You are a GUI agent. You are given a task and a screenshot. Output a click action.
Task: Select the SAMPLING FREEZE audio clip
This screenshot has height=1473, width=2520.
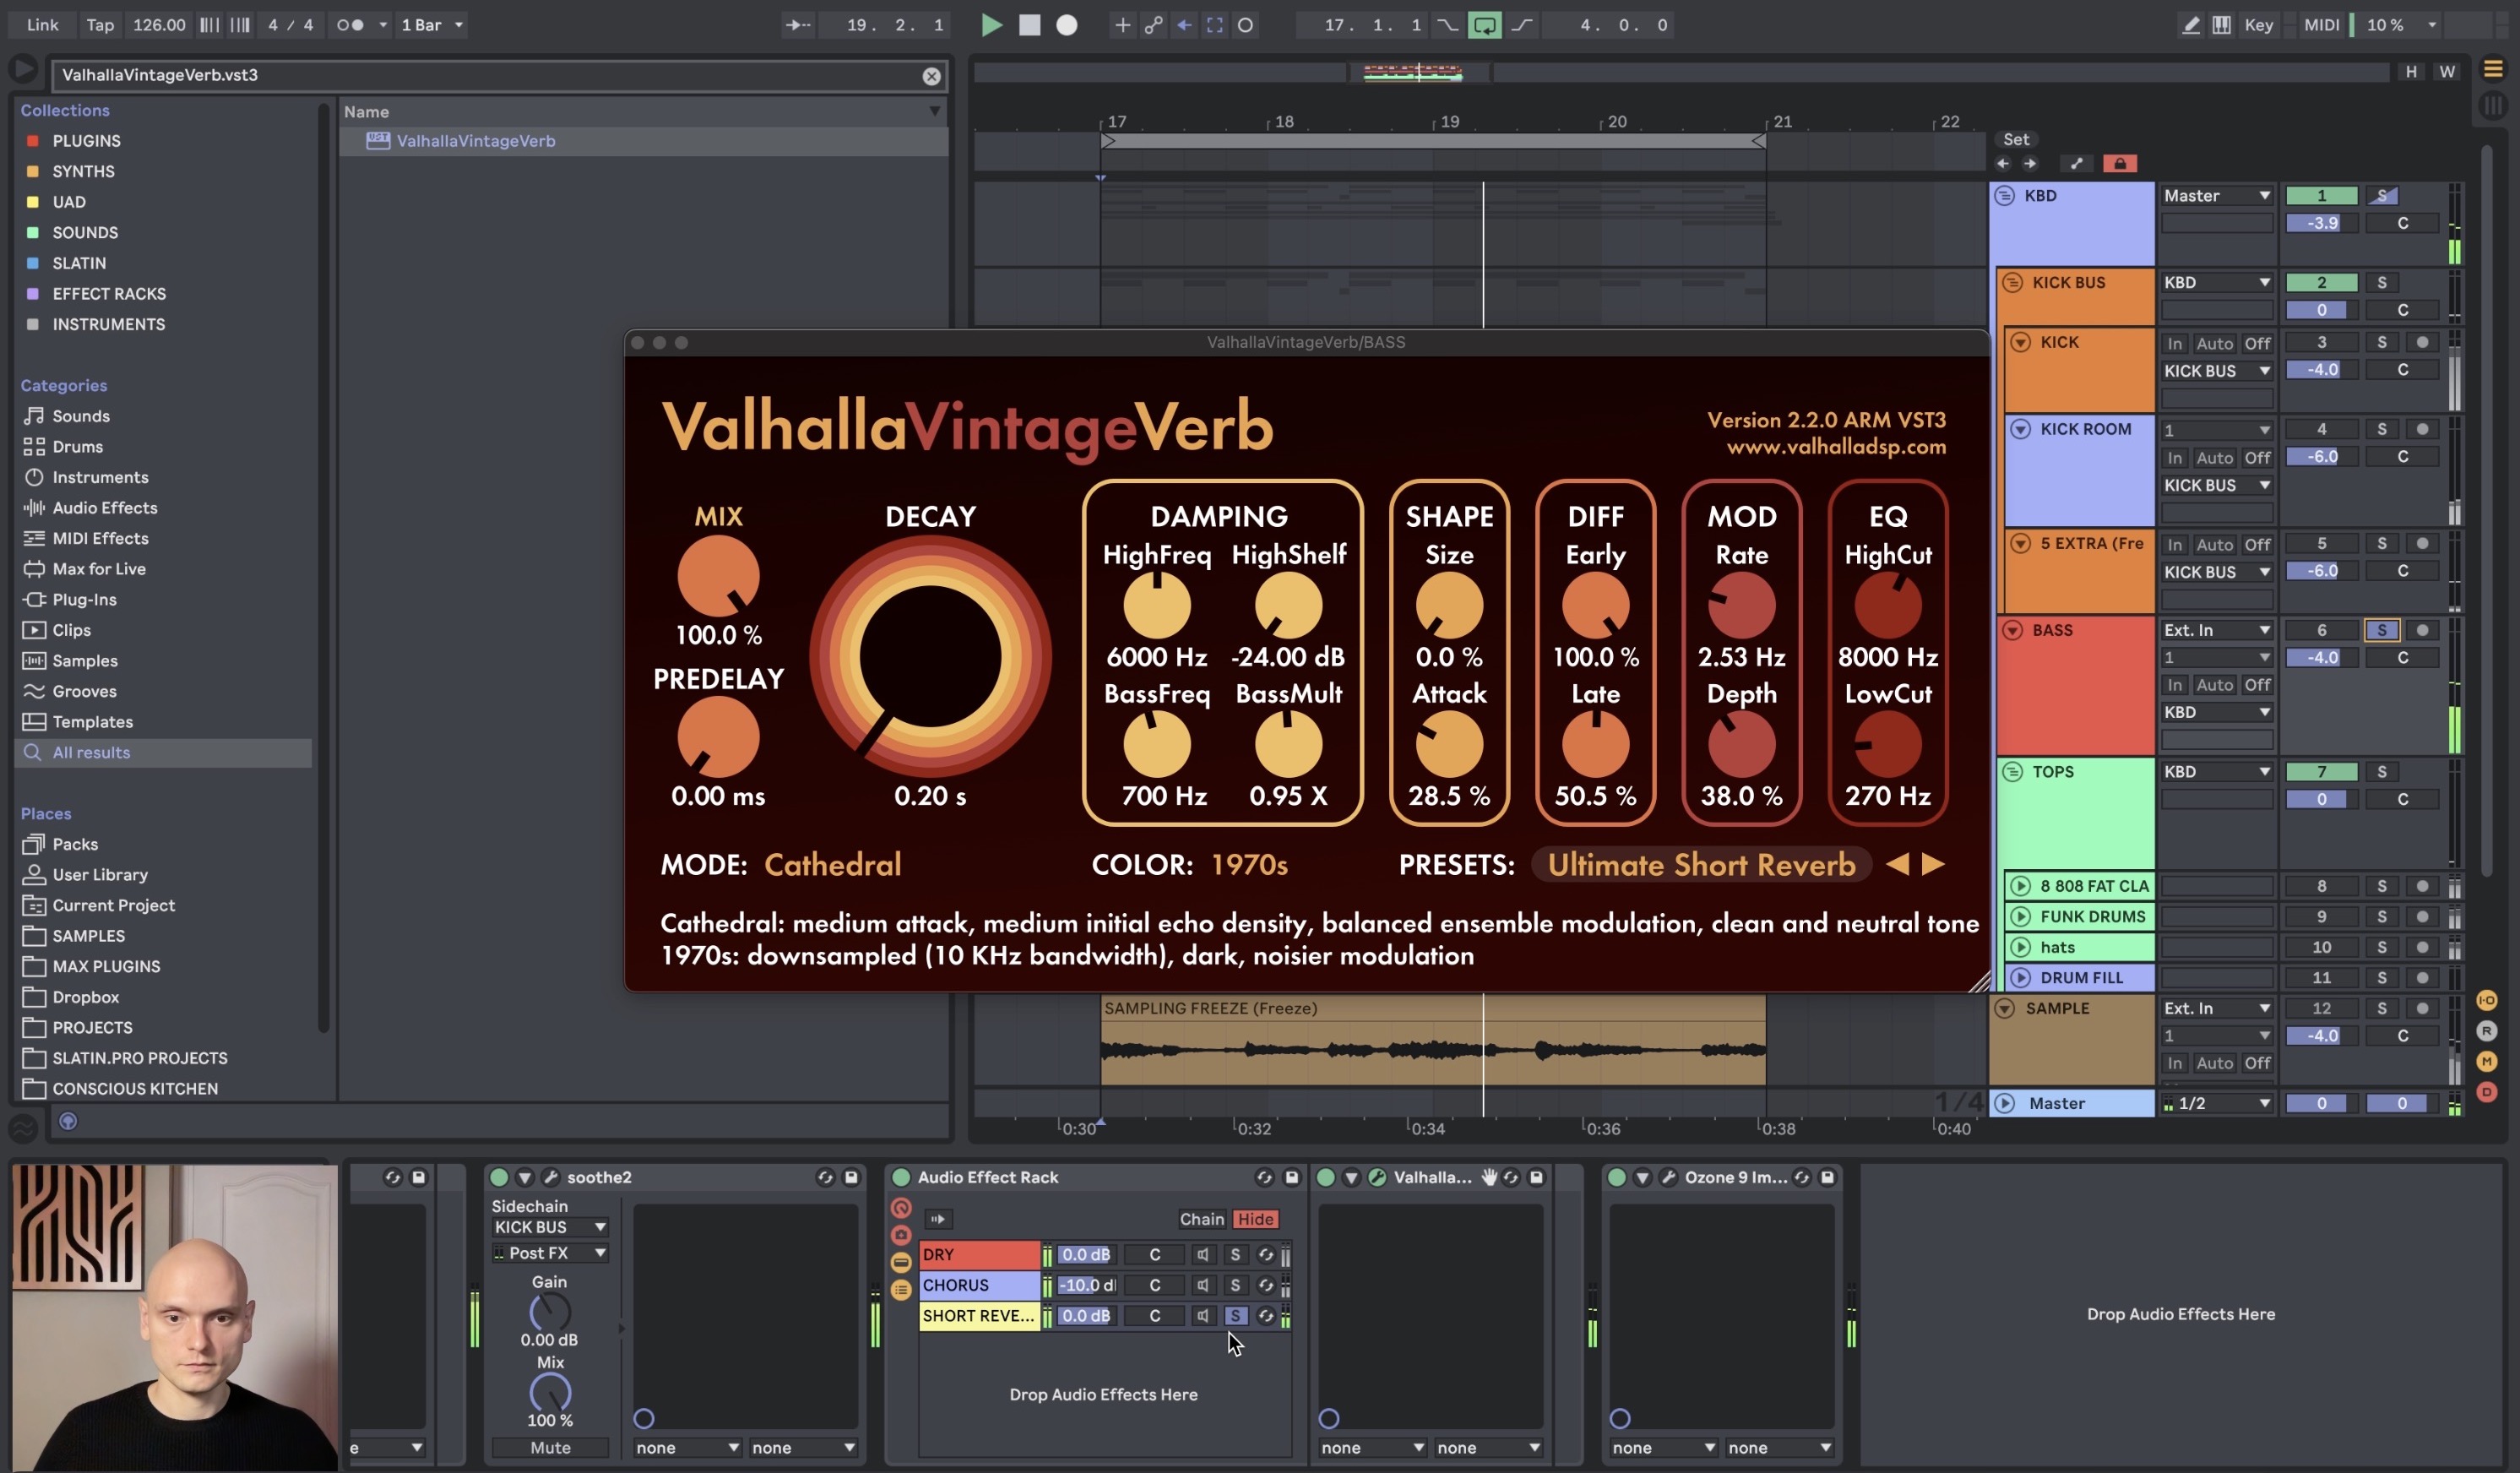point(1432,1041)
